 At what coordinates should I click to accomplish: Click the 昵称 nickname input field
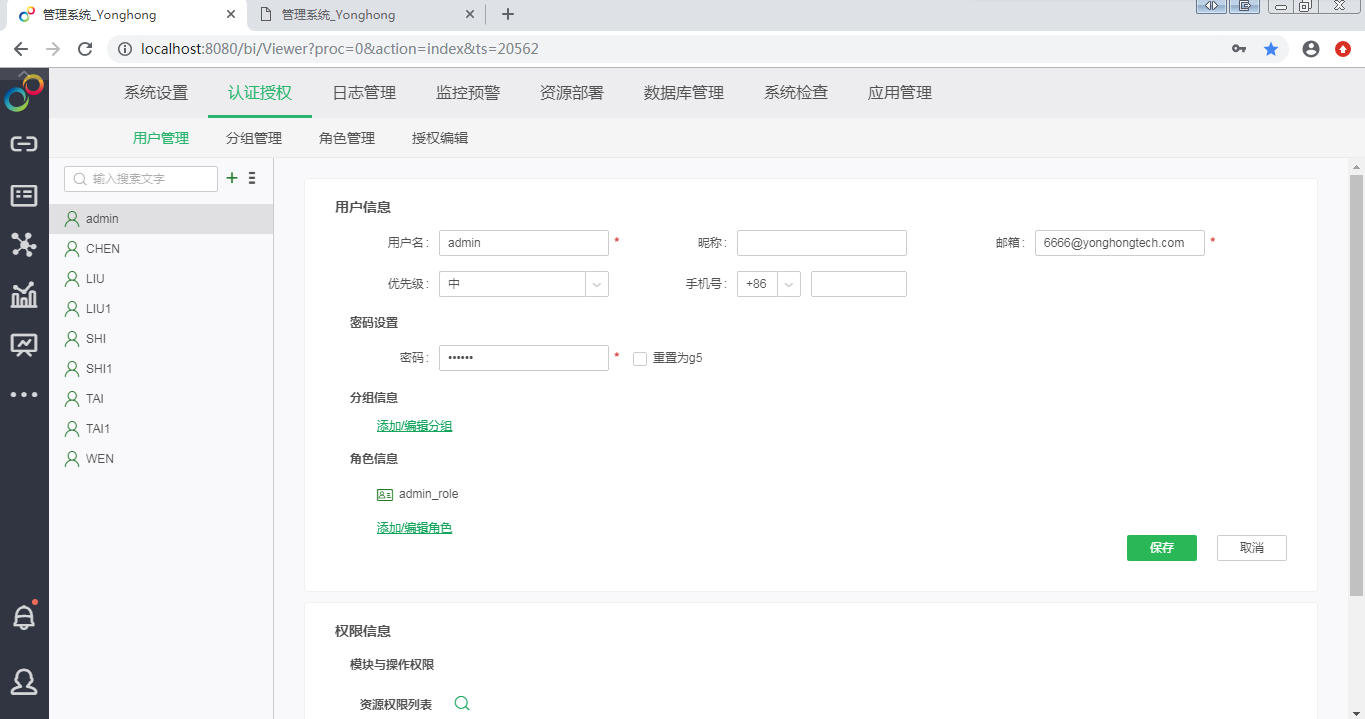coord(821,243)
